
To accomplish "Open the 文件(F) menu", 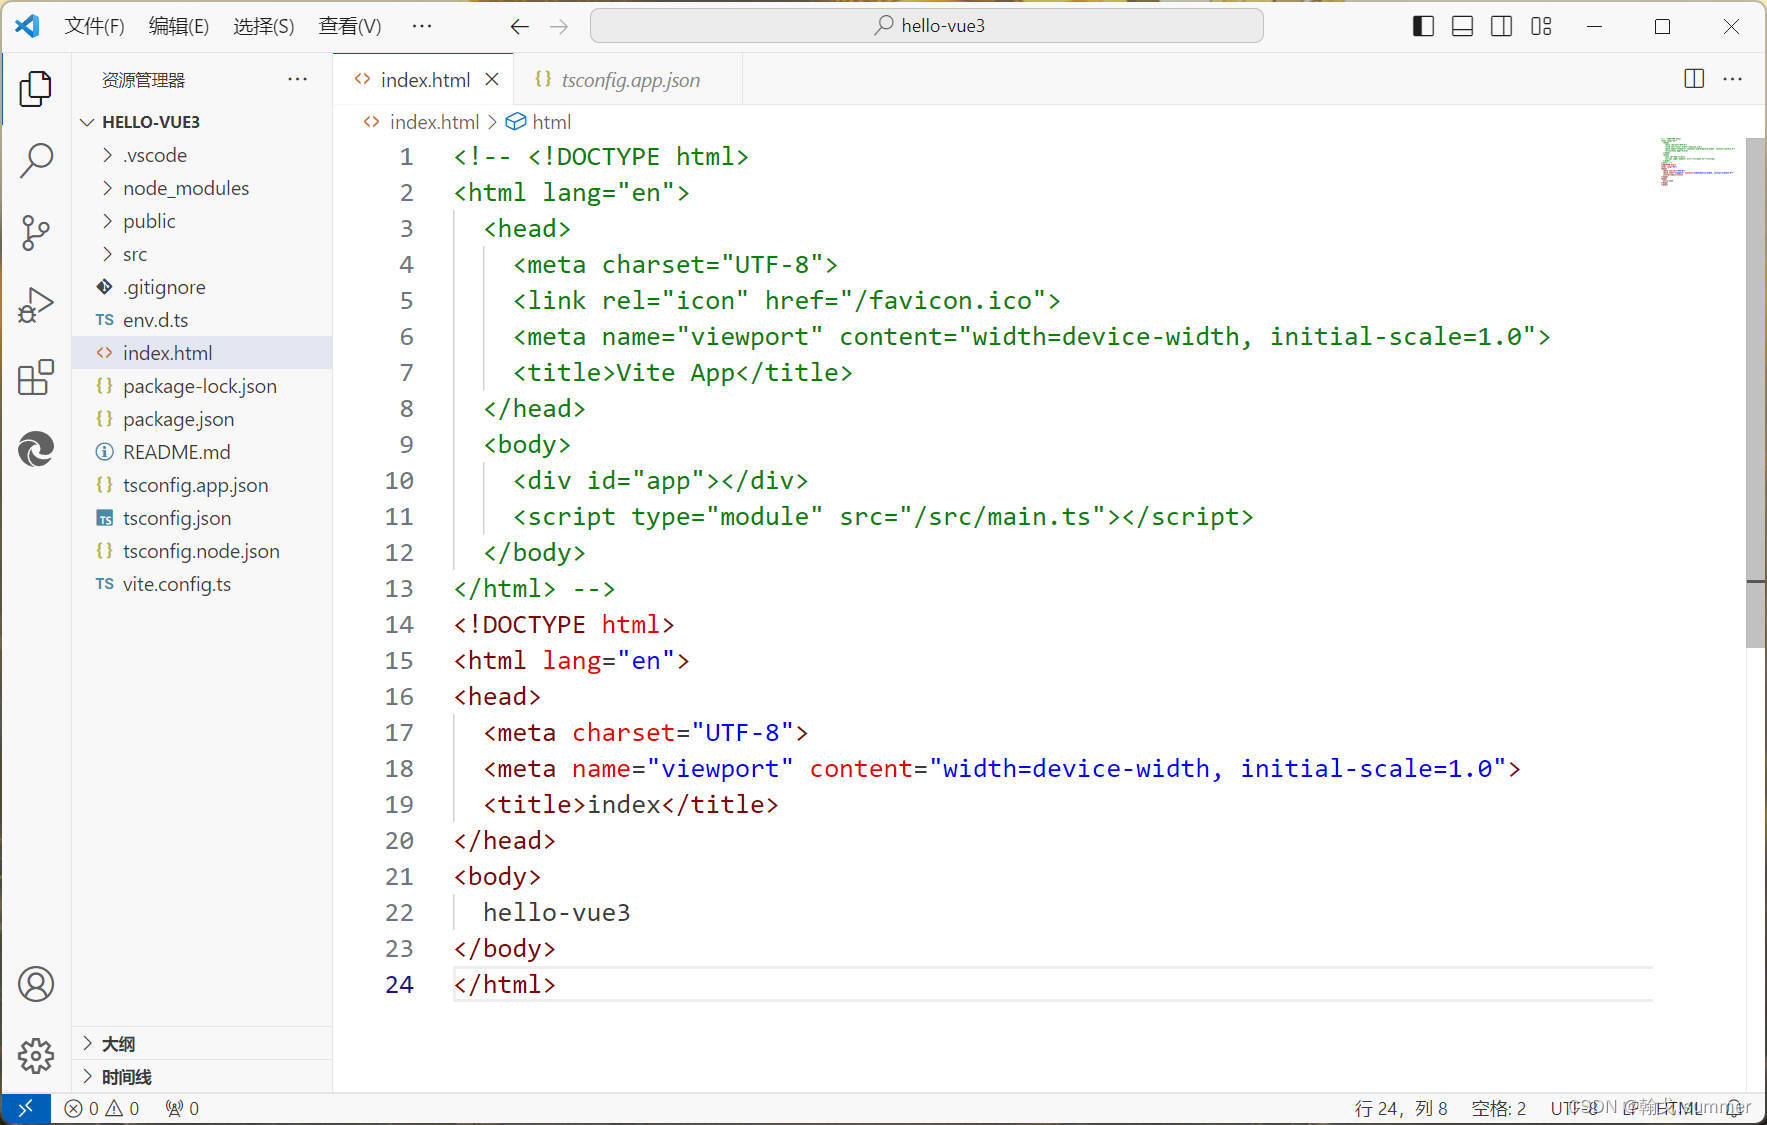I will (x=94, y=26).
